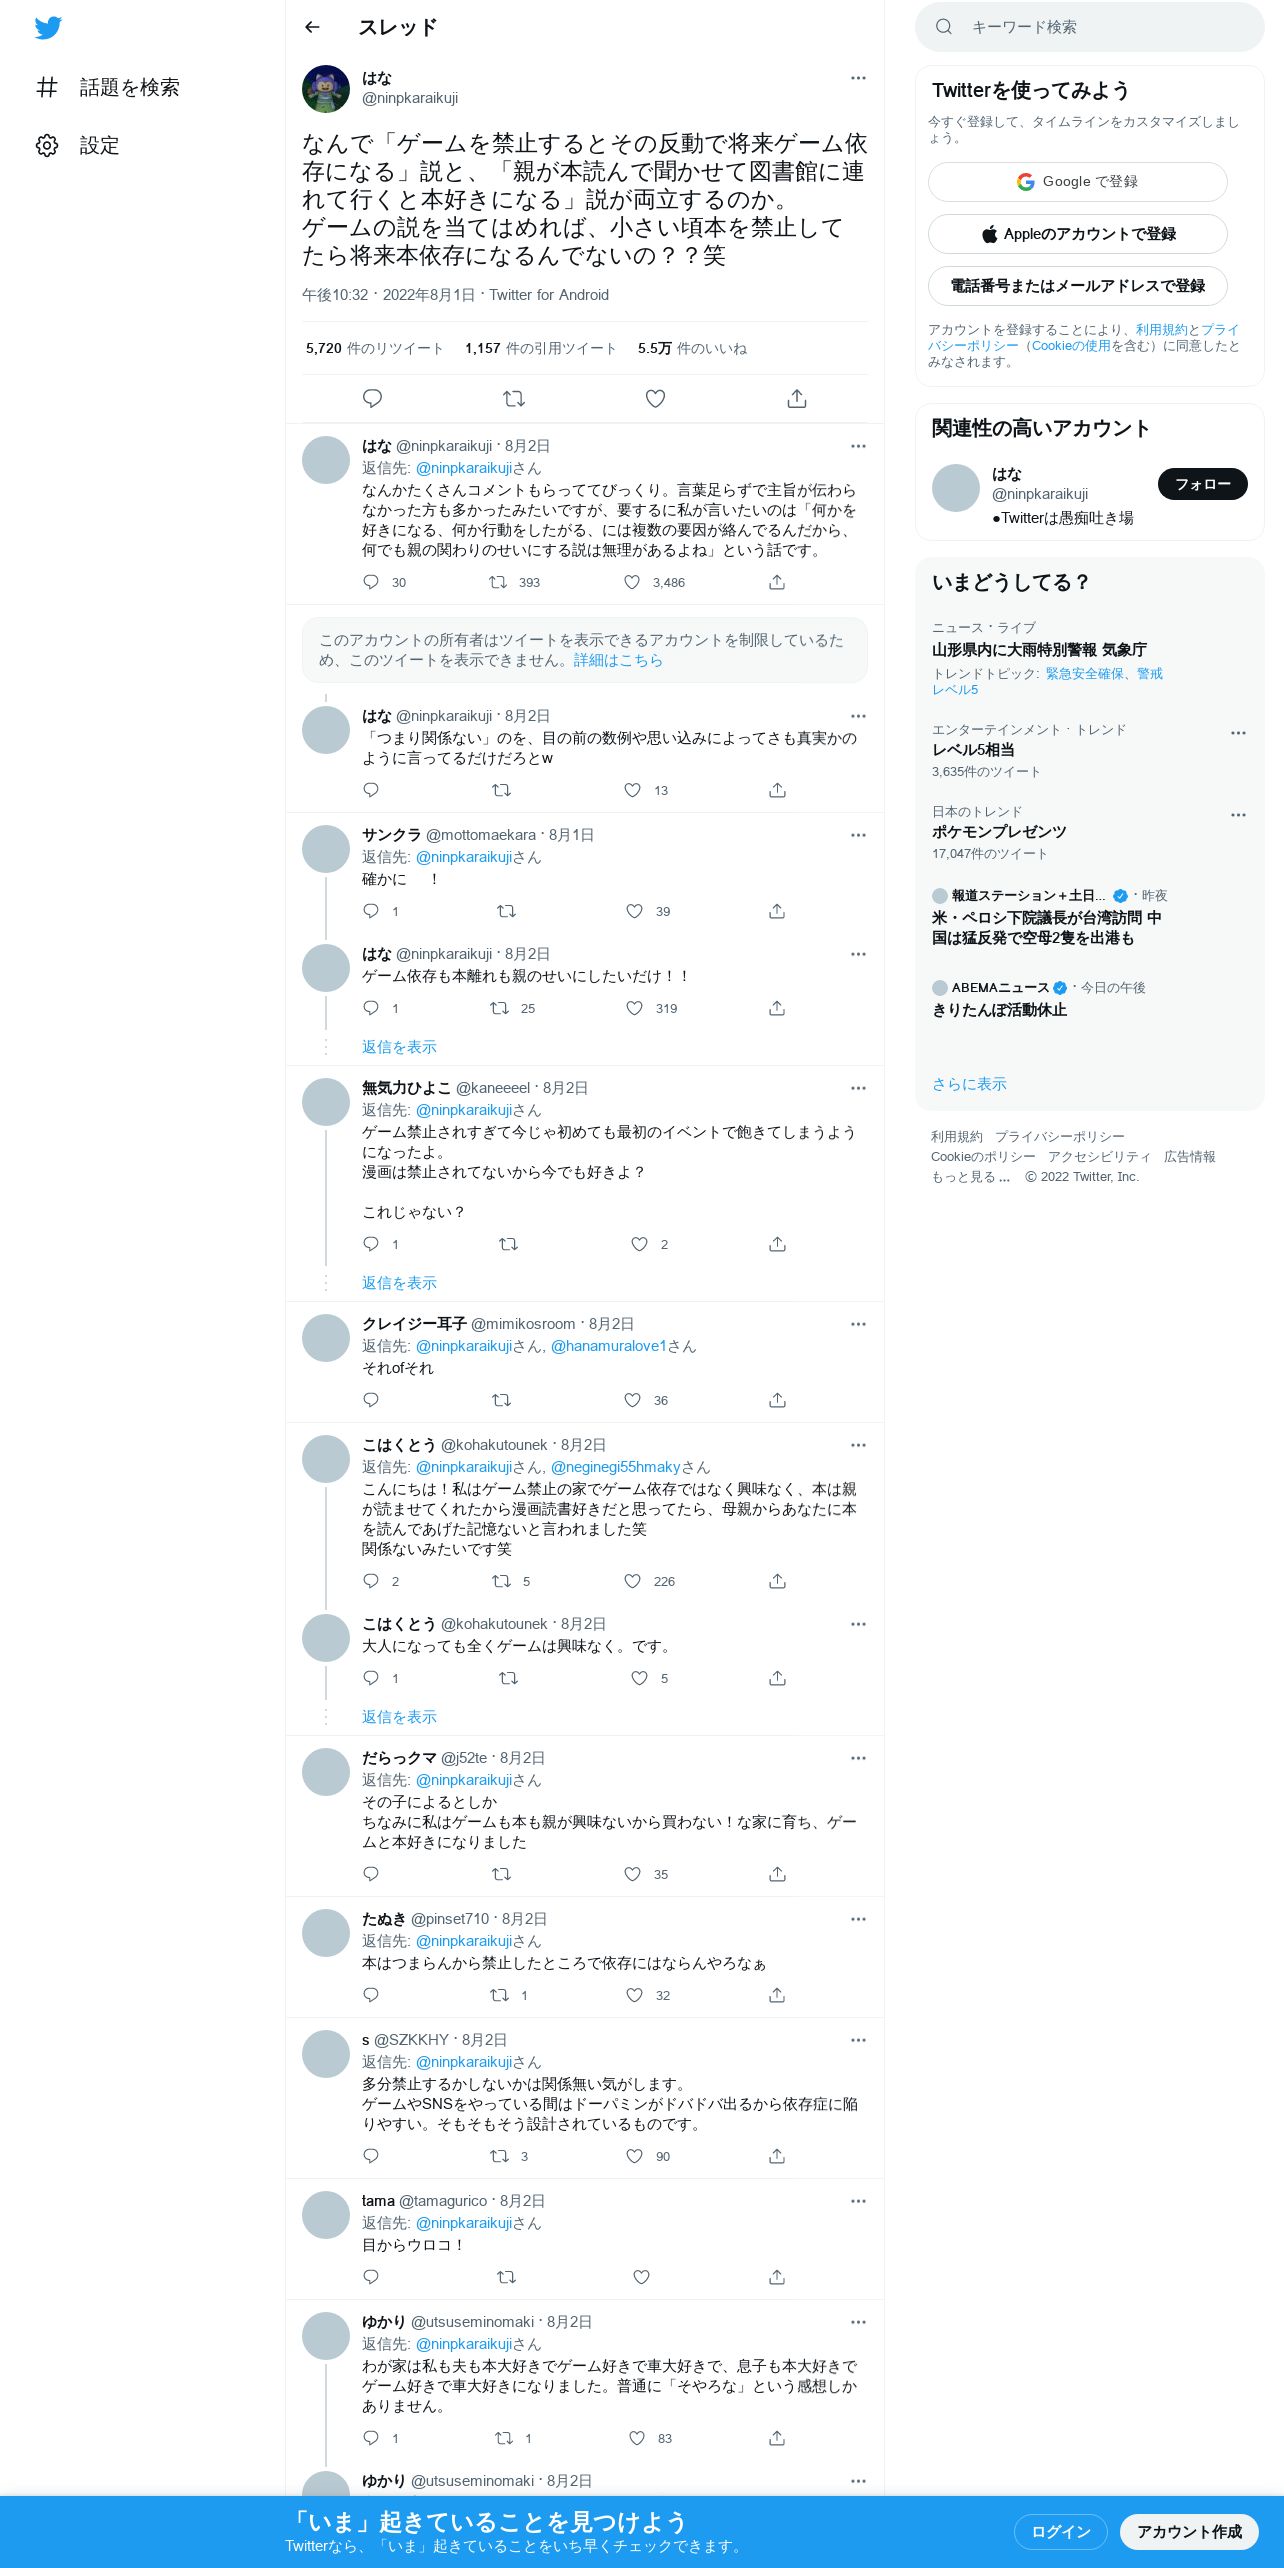Open 詳細はこちら link in restricted notice
1284x2568 pixels.
(x=618, y=660)
